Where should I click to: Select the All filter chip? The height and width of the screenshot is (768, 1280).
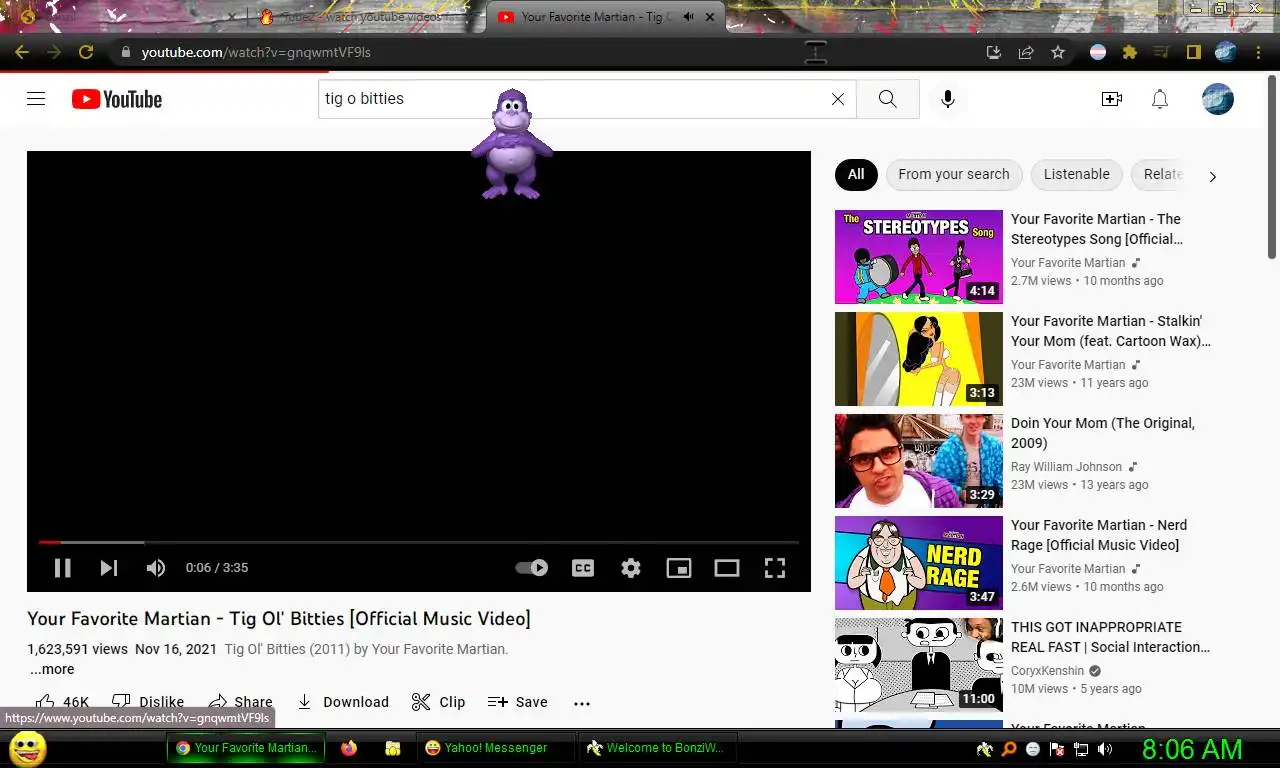coord(856,174)
